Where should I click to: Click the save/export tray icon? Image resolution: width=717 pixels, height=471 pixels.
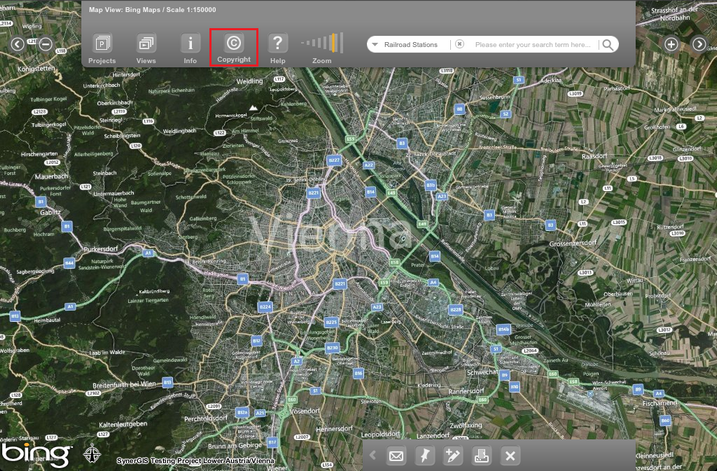482,455
